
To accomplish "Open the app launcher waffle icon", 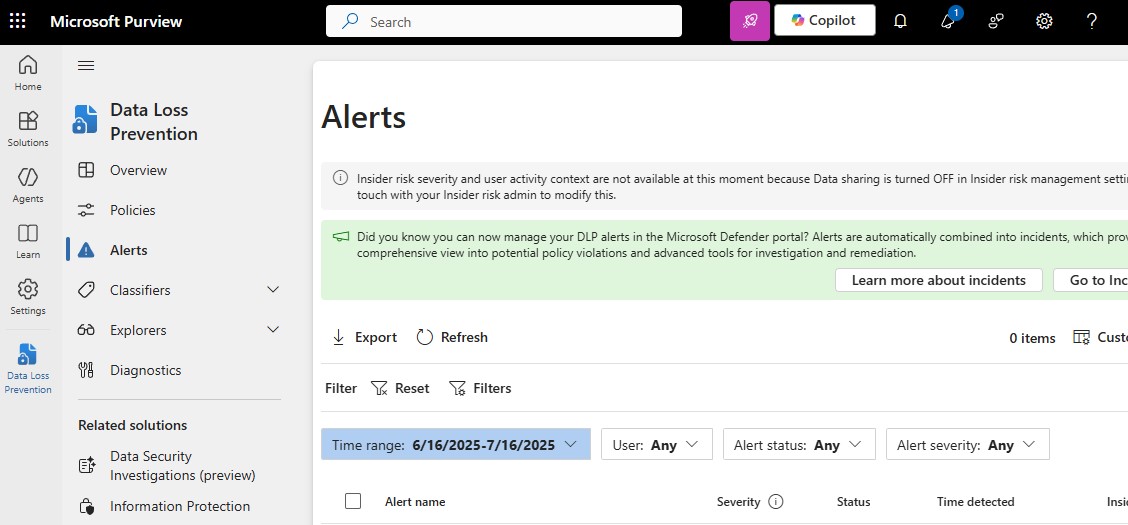I will pyautogui.click(x=17, y=21).
